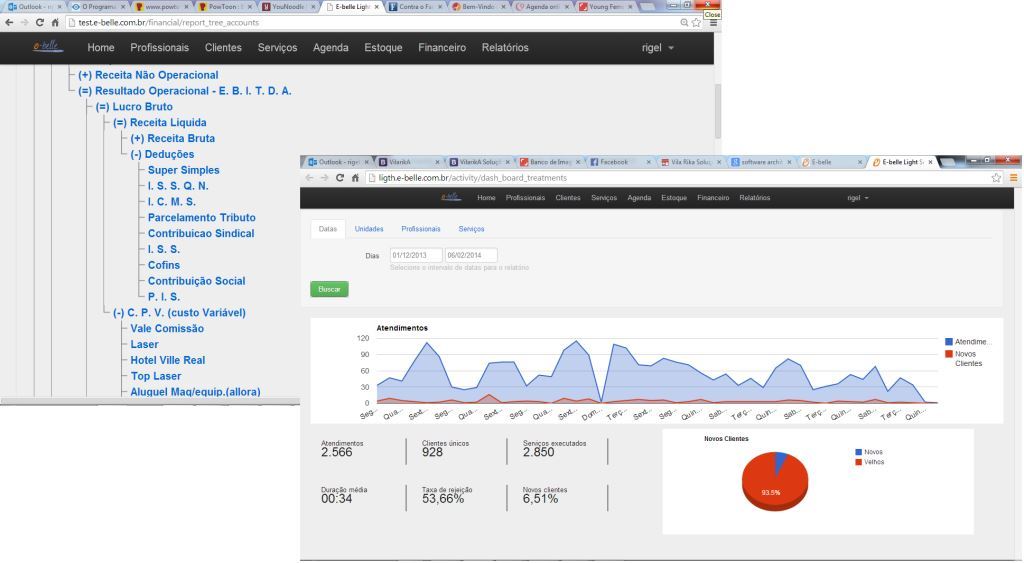Switch to the Unidades tab

(369, 229)
